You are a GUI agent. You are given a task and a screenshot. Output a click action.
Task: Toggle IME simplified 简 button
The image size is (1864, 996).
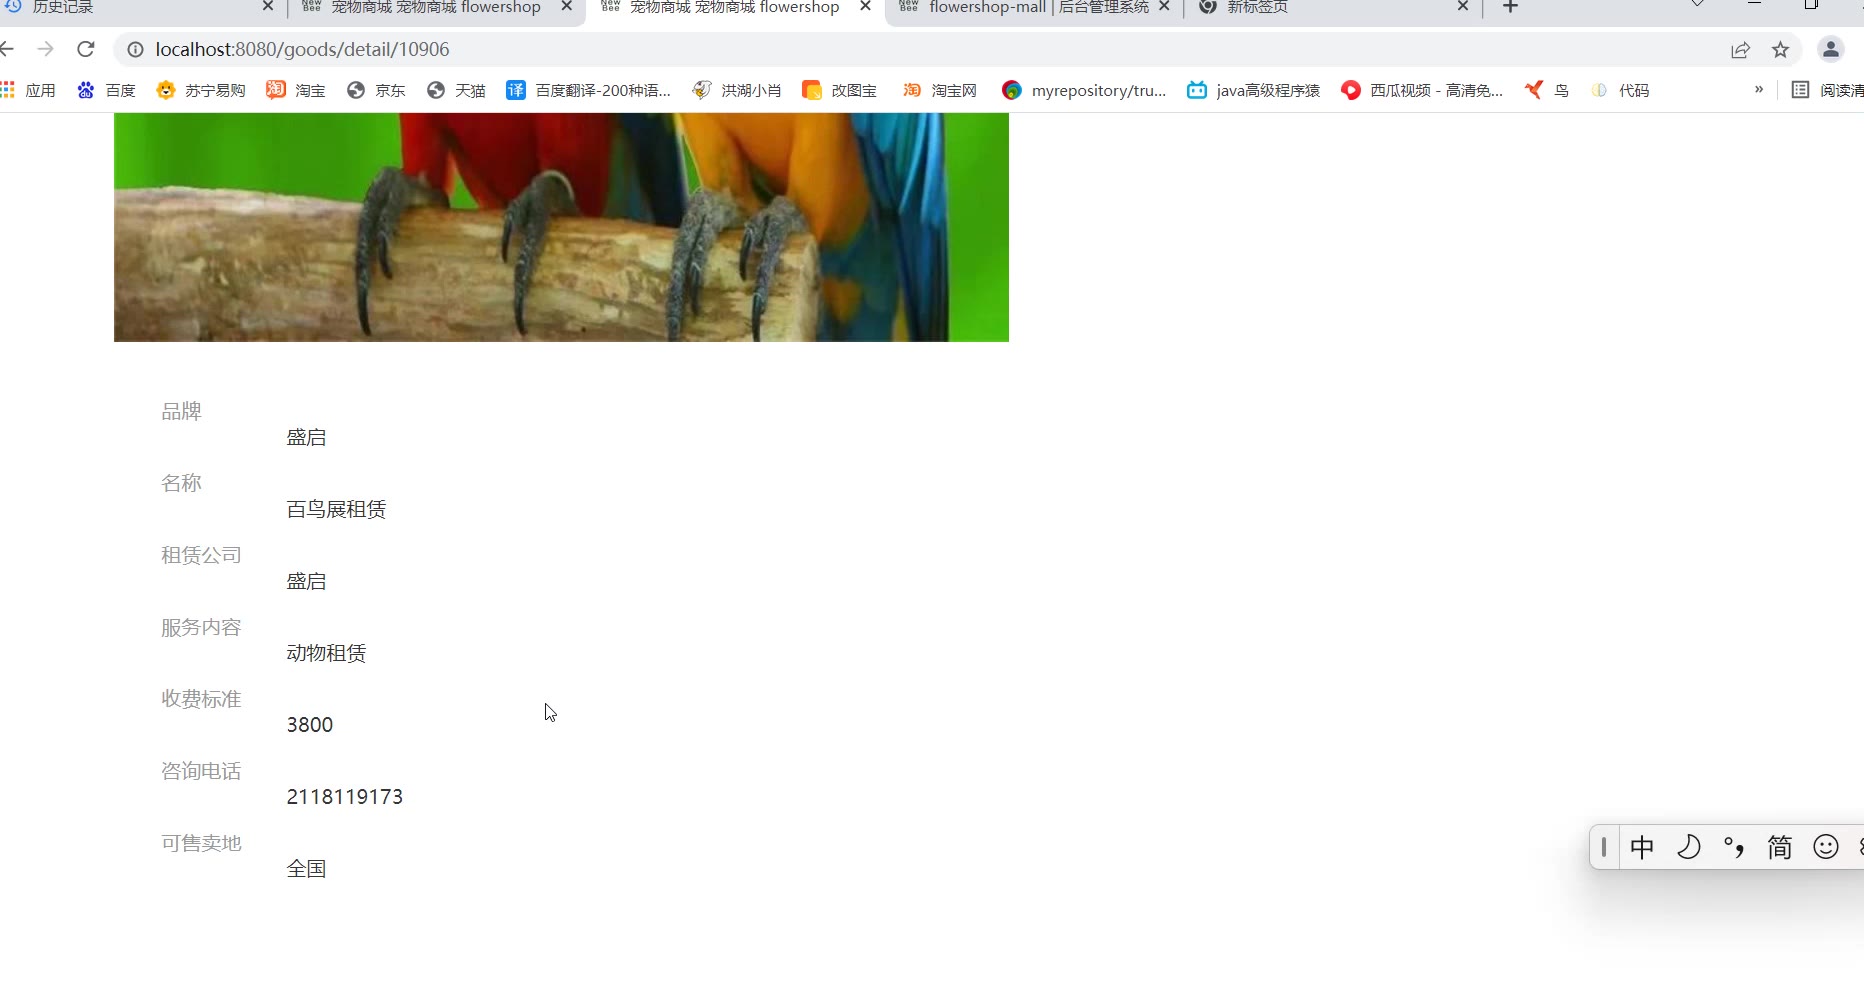click(x=1780, y=848)
